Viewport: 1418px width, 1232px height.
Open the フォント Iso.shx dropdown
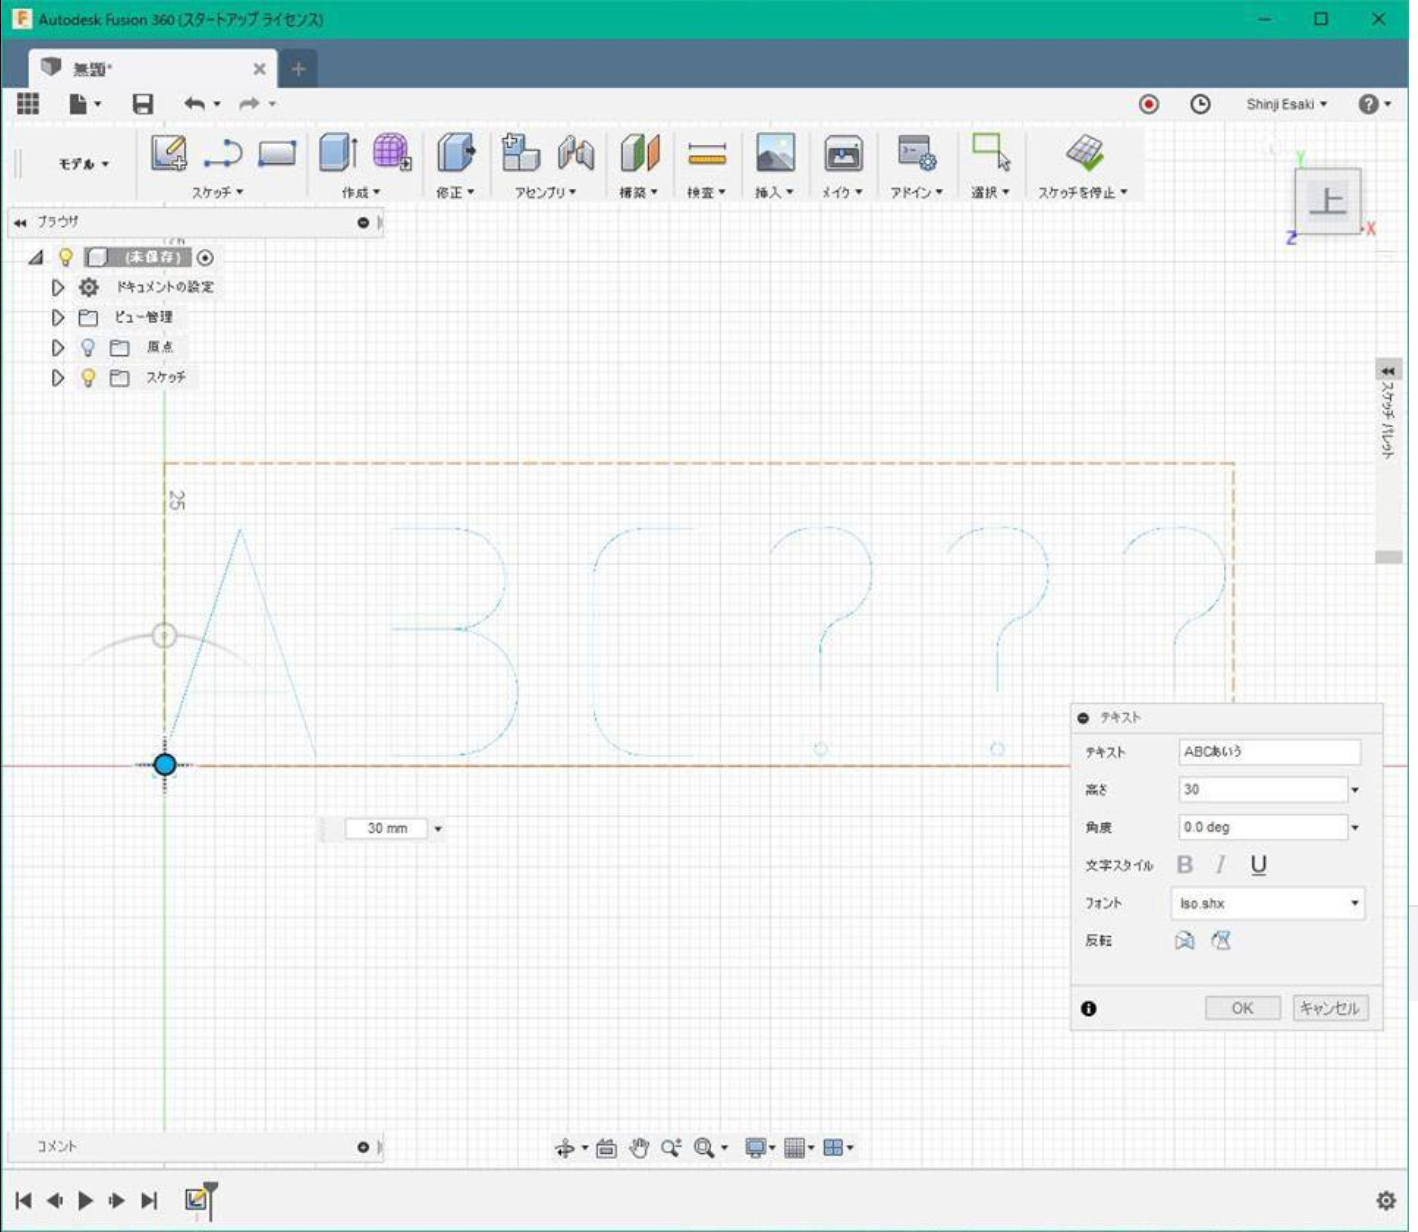pyautogui.click(x=1267, y=903)
